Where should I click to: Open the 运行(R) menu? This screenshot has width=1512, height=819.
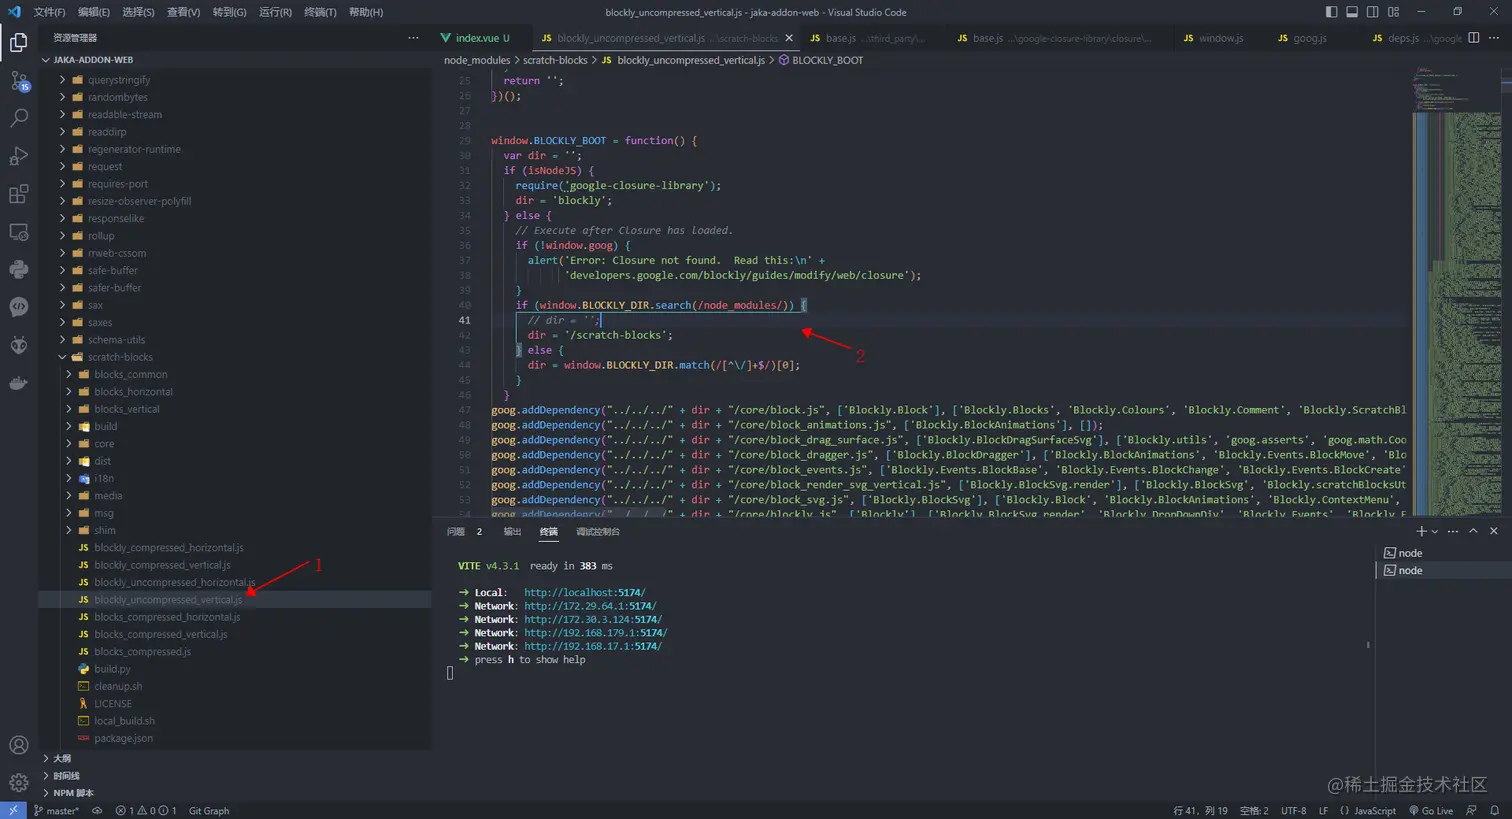point(275,12)
